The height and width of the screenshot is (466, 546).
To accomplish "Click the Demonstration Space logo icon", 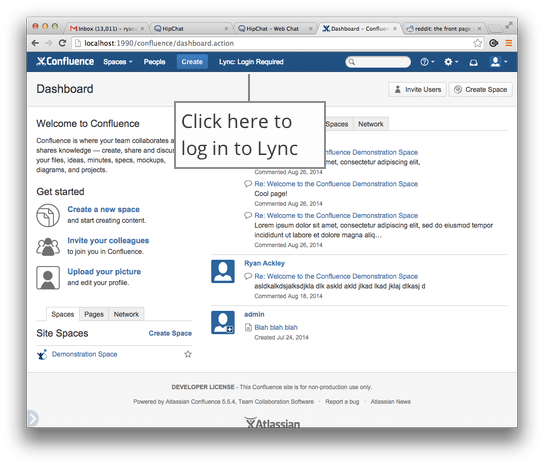I will [42, 355].
